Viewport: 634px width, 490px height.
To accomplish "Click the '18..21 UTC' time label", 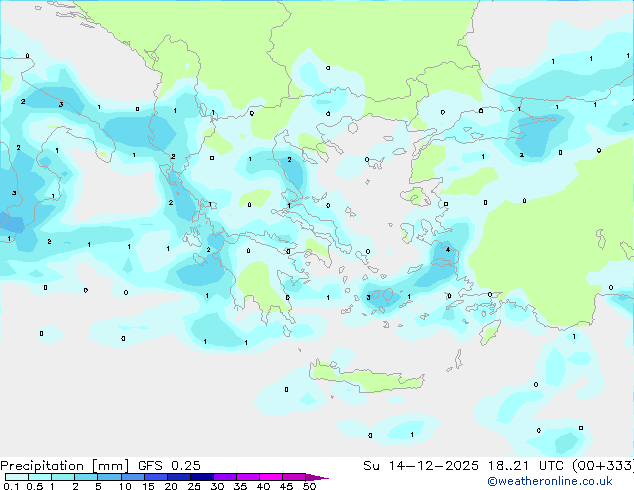I will 526,466.
